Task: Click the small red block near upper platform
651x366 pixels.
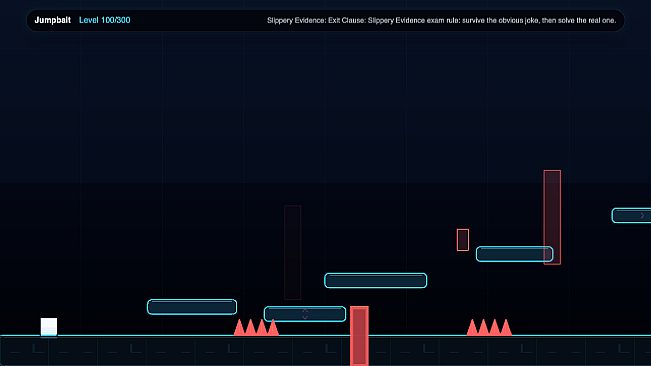Action: point(463,240)
